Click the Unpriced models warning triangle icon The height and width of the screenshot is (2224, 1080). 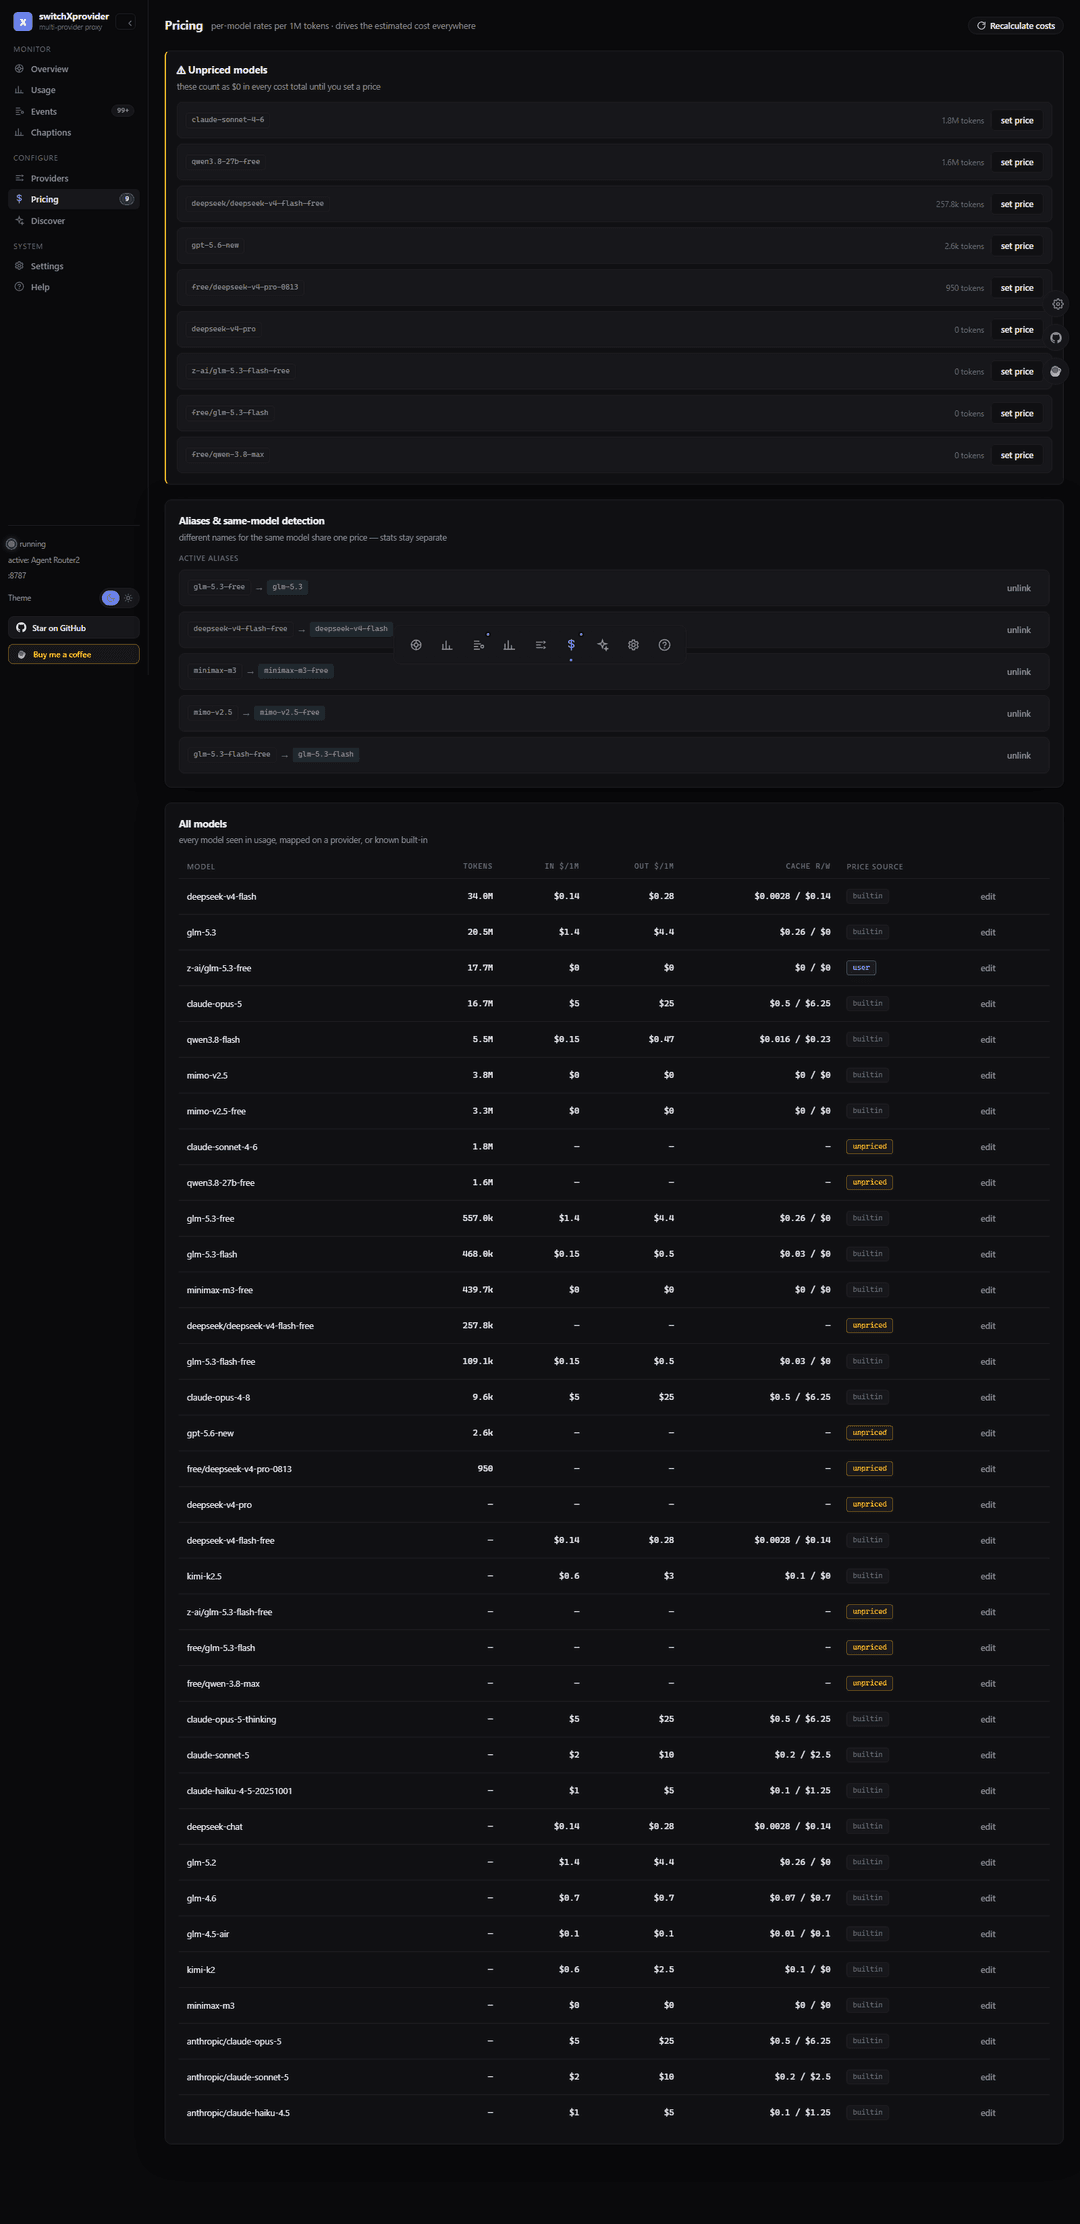[x=181, y=70]
